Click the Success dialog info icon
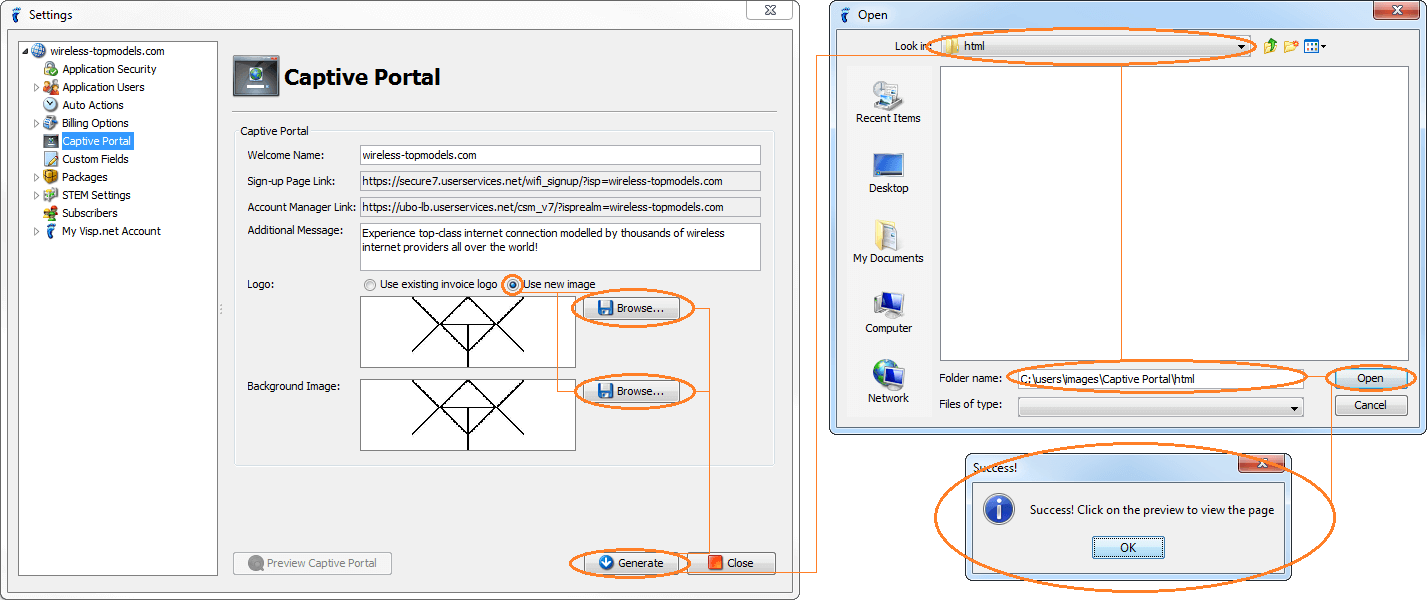The image size is (1427, 600). pos(999,509)
